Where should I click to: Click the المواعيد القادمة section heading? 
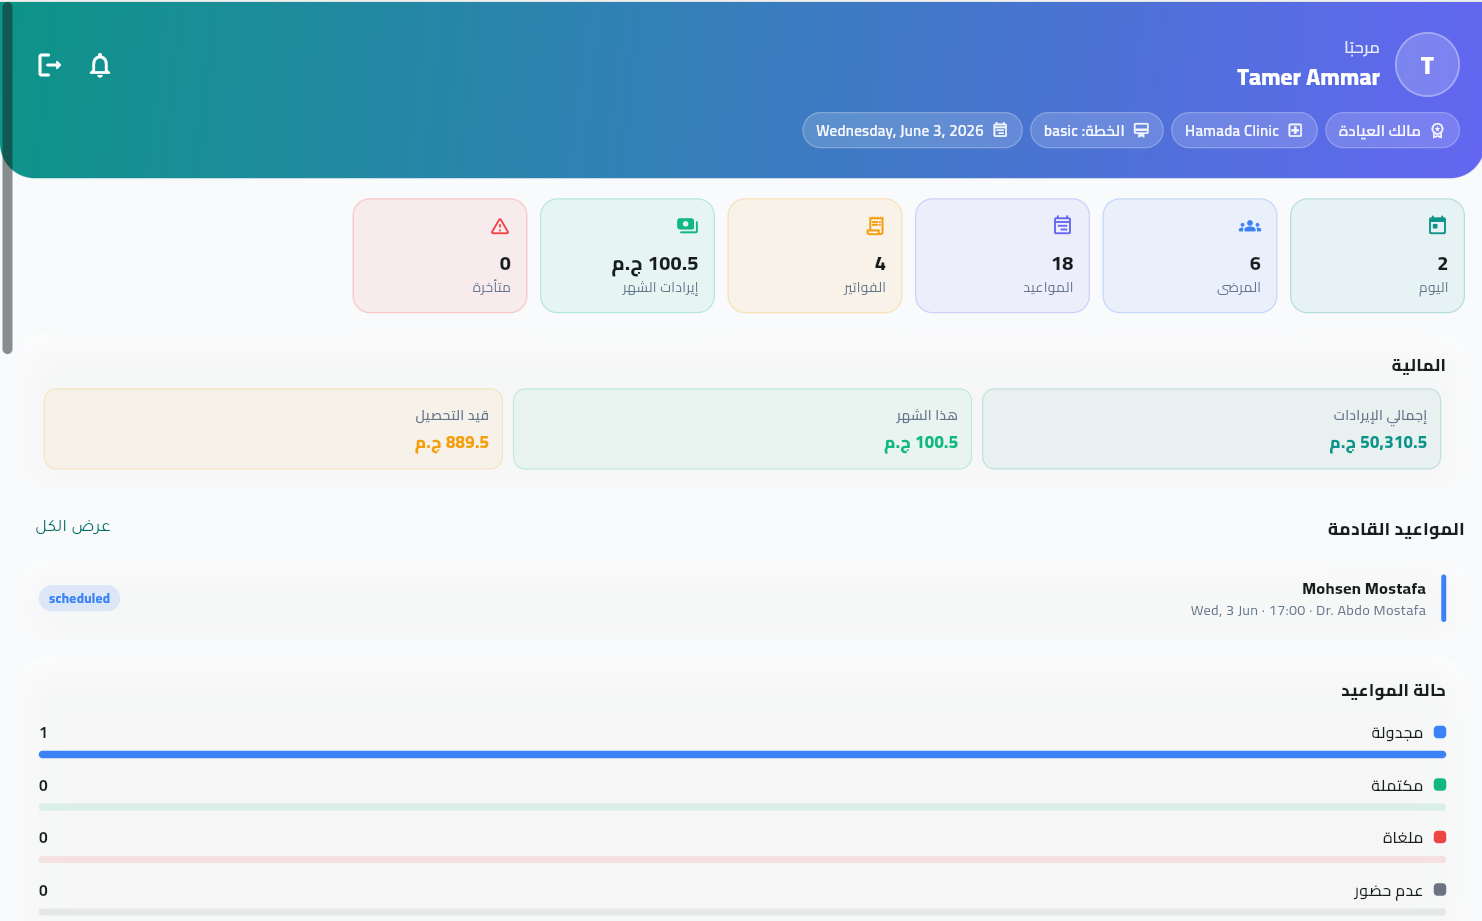1395,529
